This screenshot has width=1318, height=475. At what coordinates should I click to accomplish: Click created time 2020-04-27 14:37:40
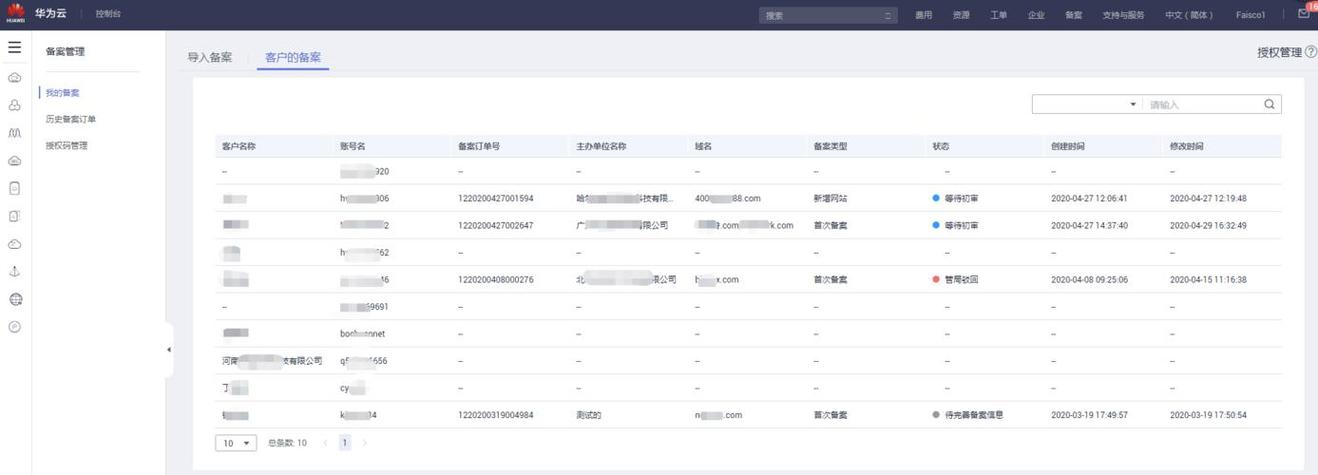click(1089, 225)
